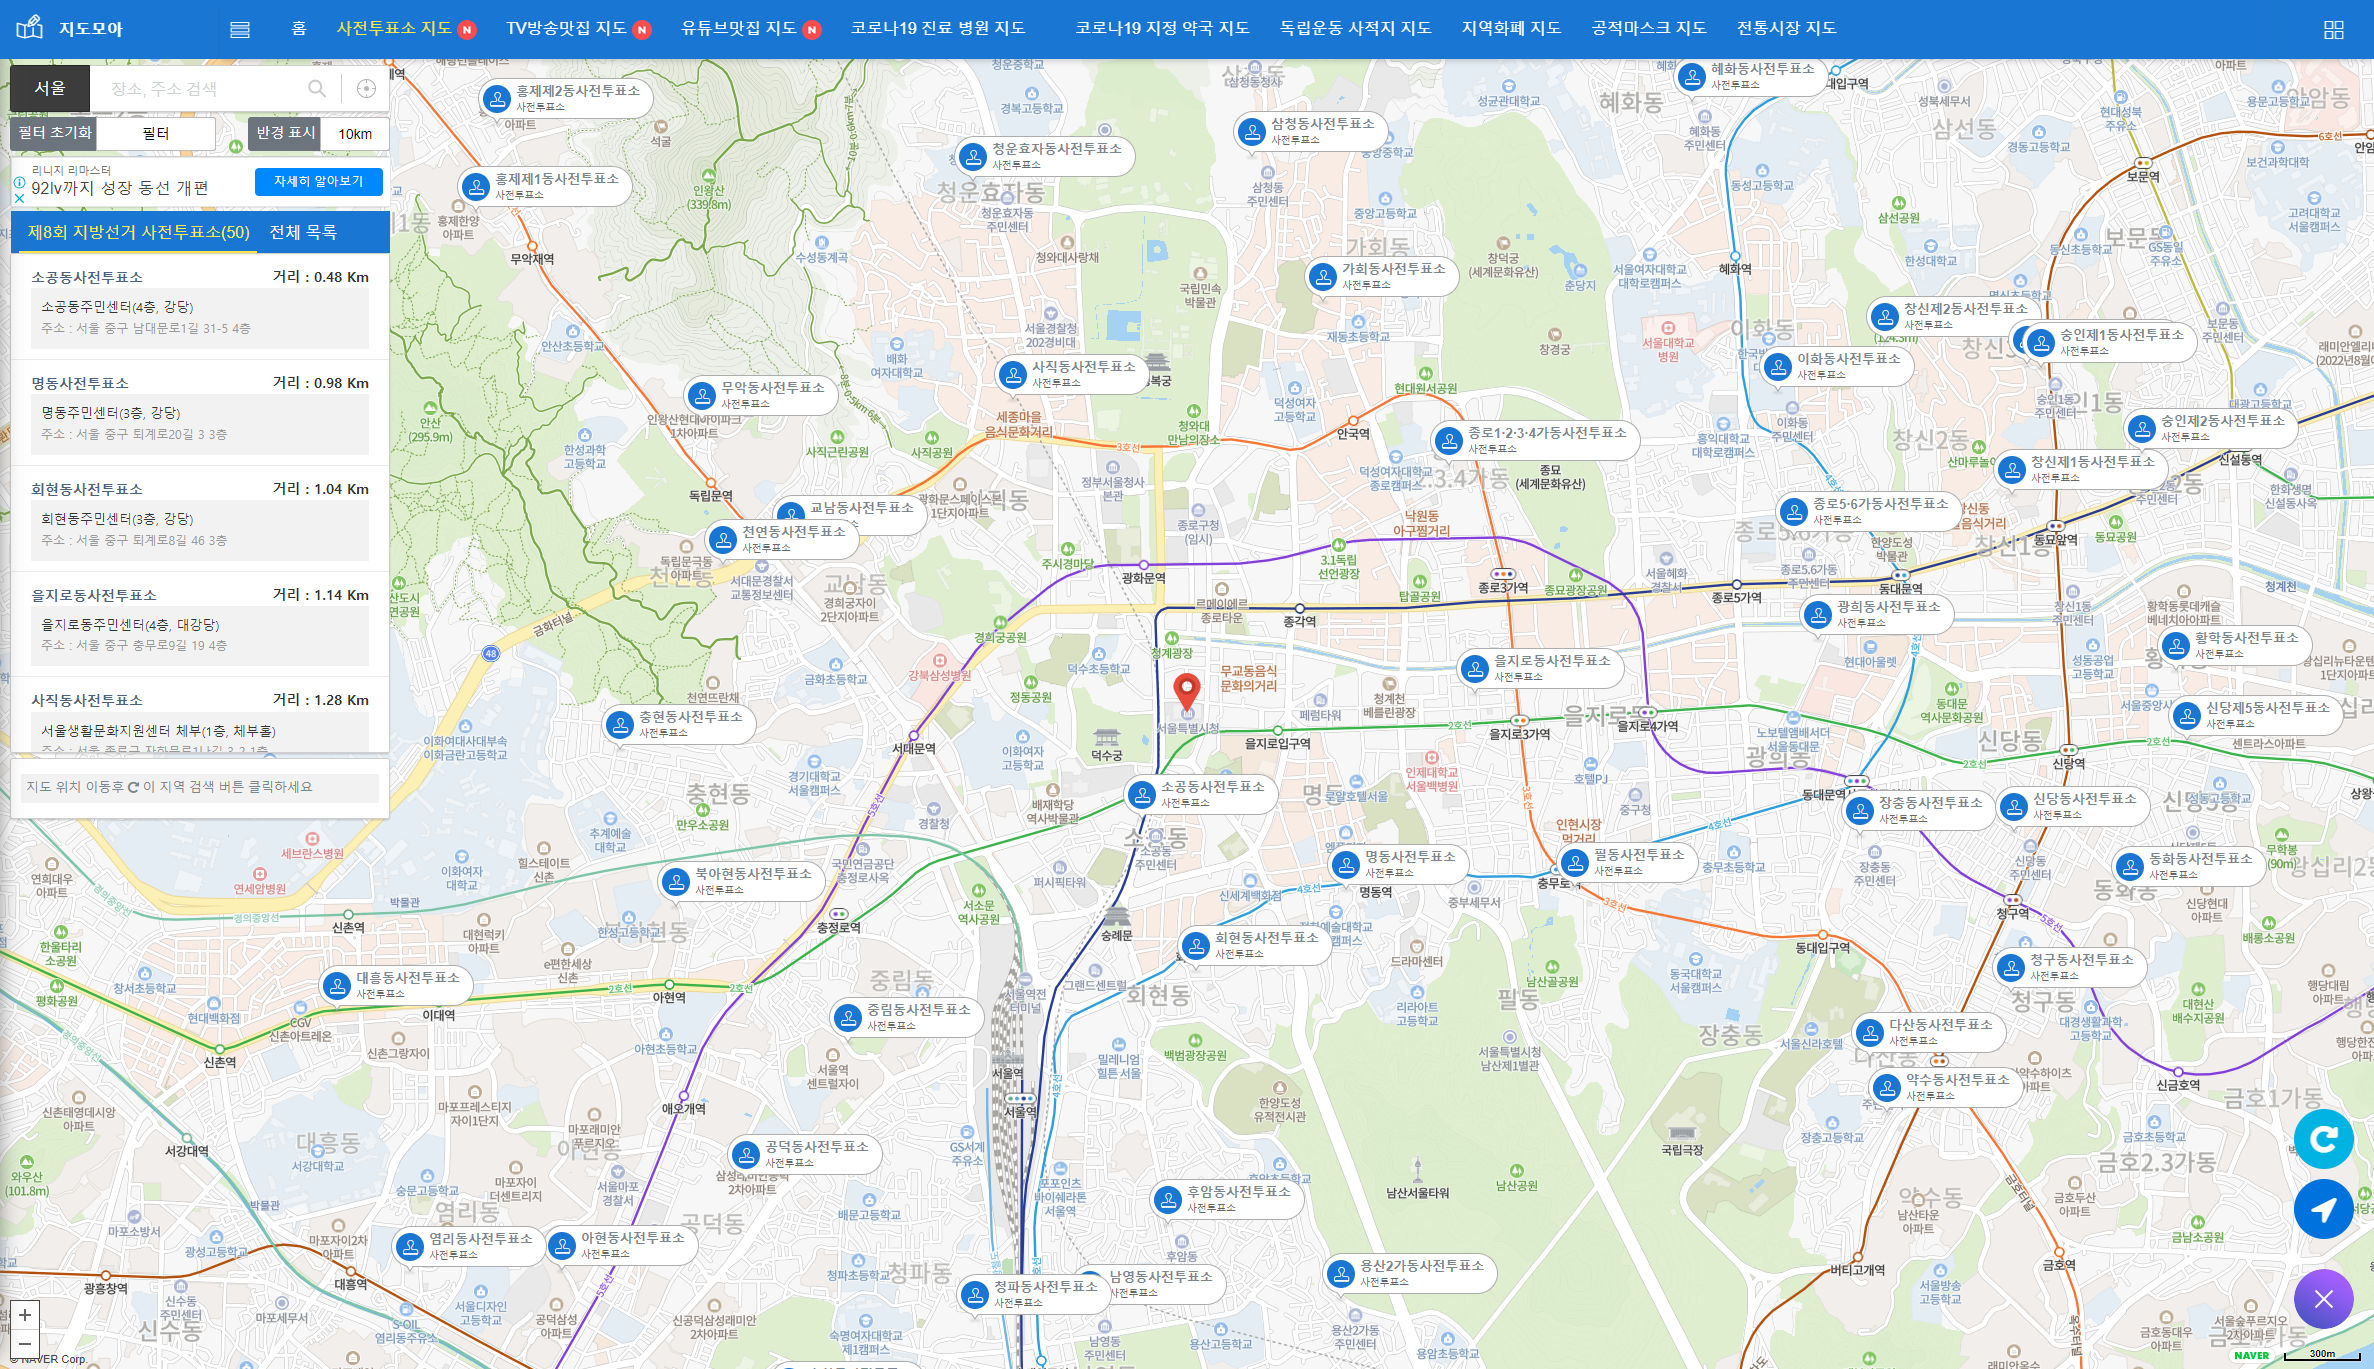Click the purple close round button

pos(2323,1298)
